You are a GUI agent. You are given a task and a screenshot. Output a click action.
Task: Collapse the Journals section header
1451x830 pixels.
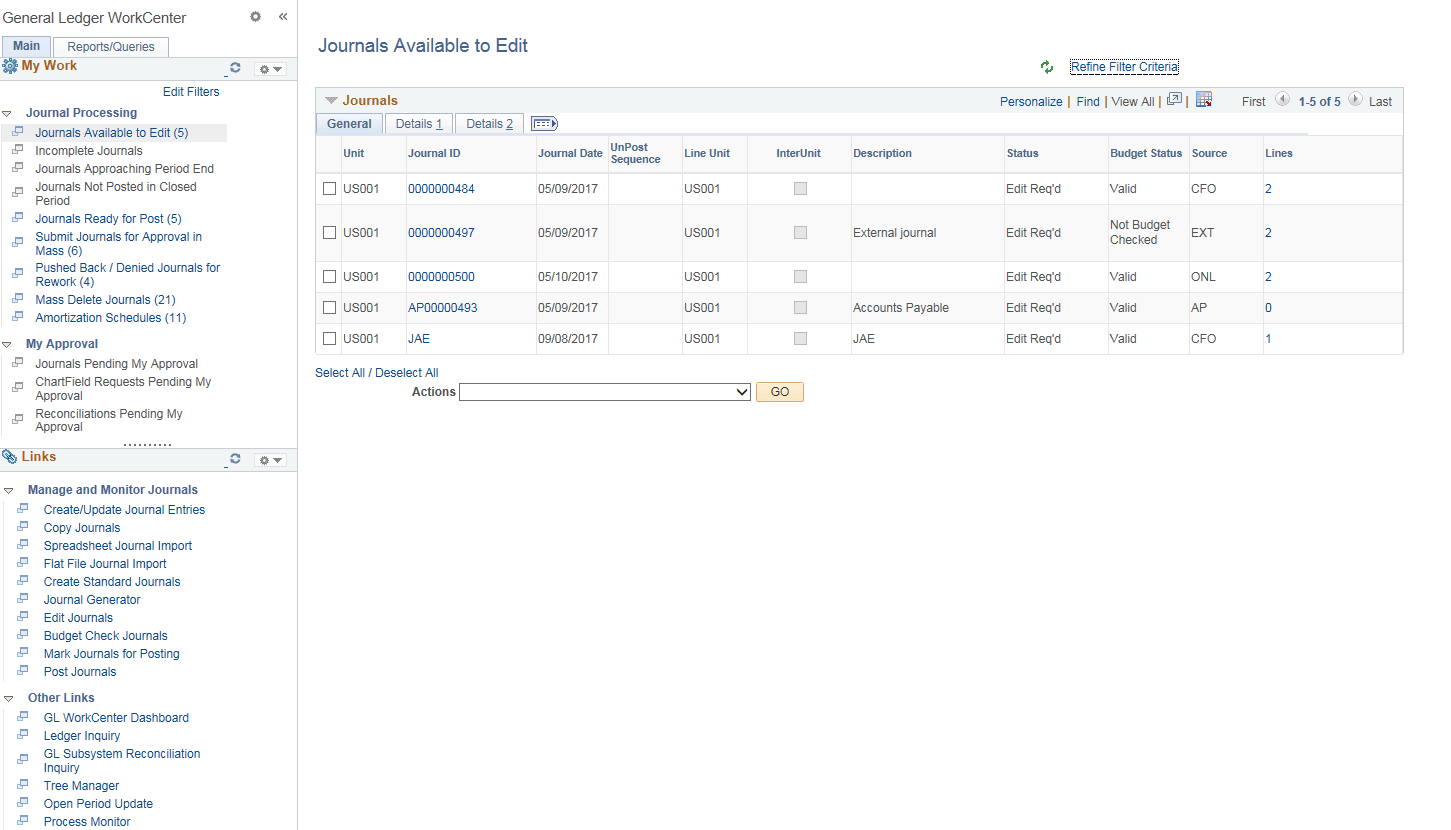(331, 100)
